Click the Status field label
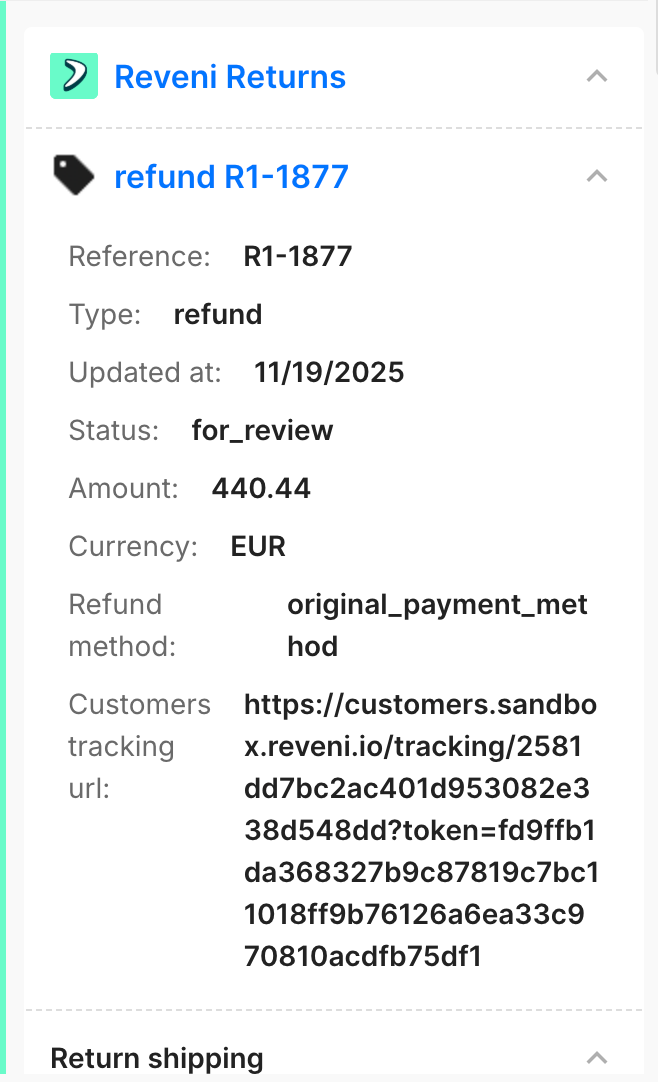The image size is (658, 1082). 114,431
